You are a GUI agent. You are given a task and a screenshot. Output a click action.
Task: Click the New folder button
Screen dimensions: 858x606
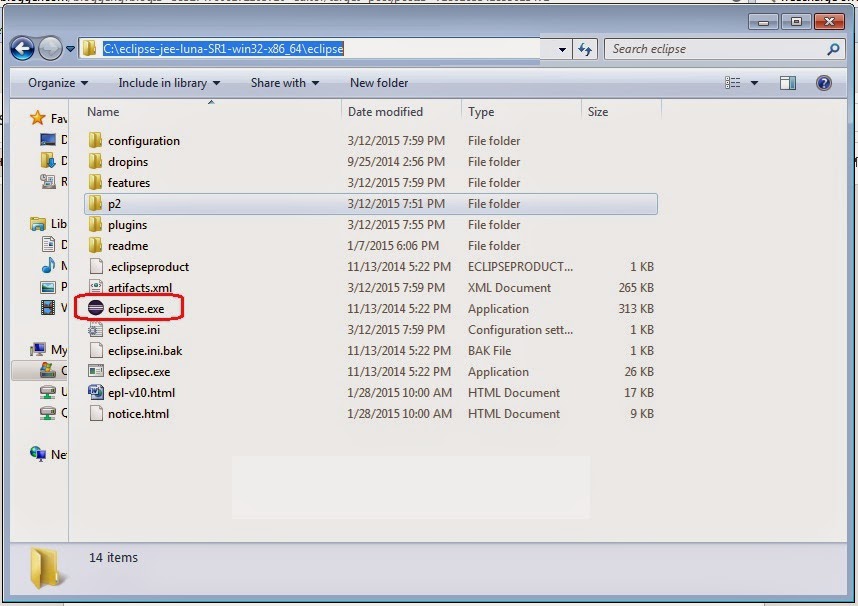(379, 83)
